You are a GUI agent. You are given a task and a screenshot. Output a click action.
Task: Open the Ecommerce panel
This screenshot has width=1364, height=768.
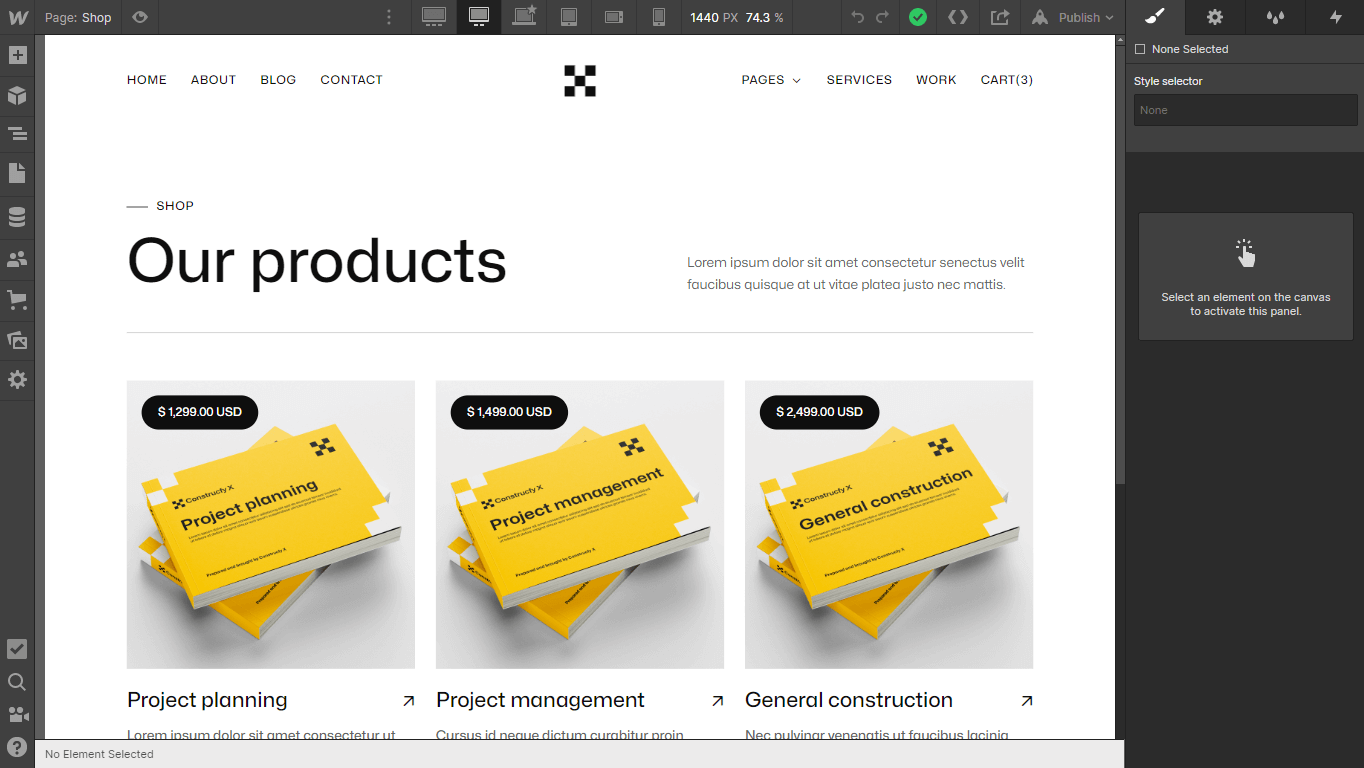pos(17,299)
